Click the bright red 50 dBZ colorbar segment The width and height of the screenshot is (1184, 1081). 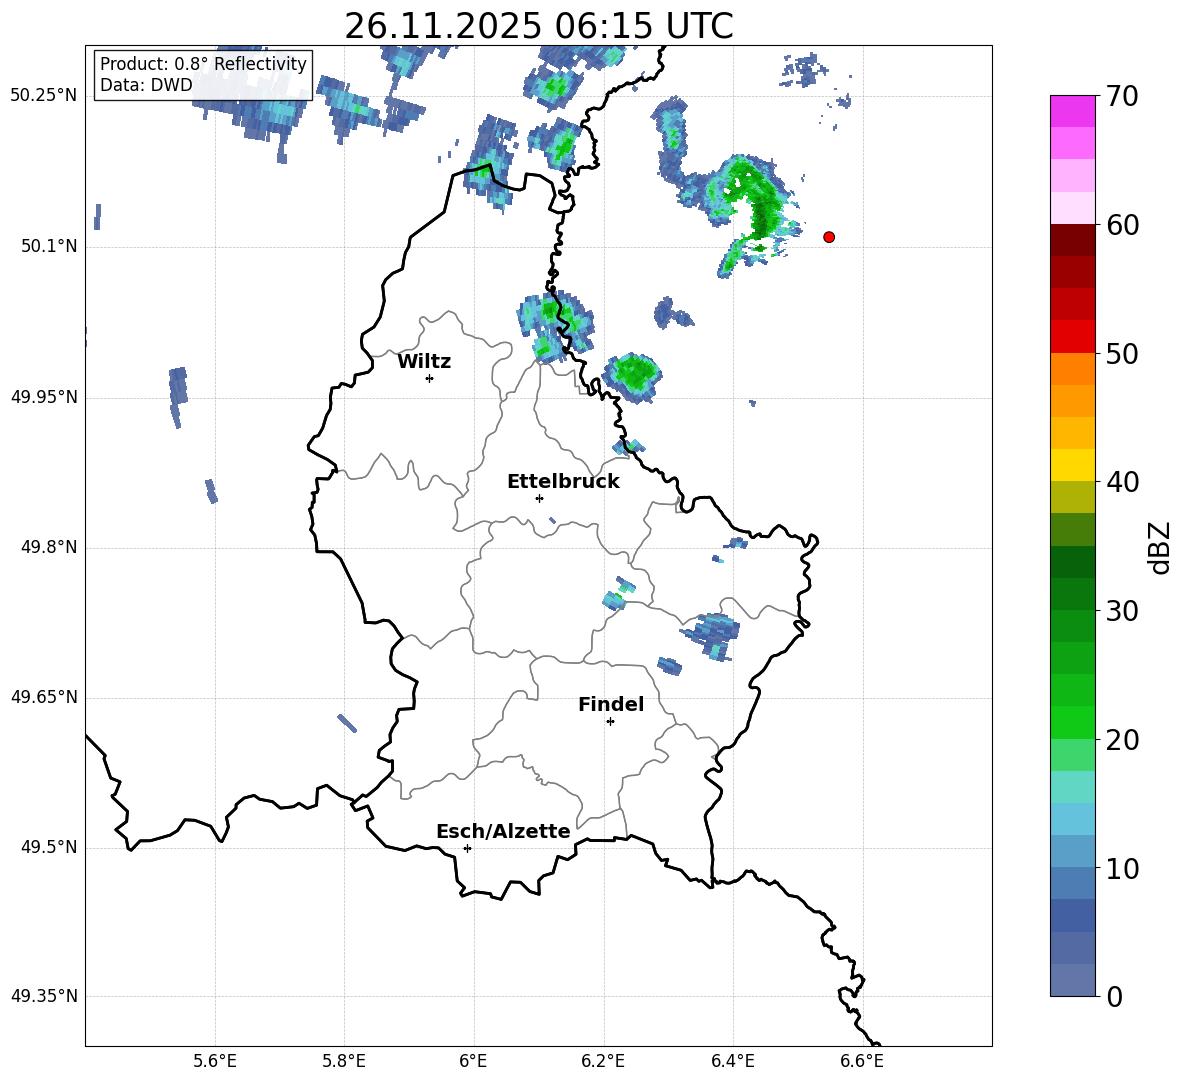coord(1073,337)
